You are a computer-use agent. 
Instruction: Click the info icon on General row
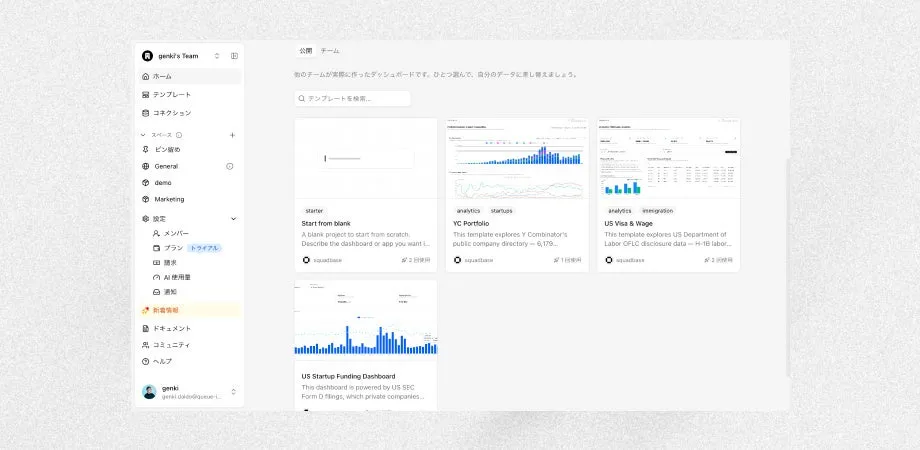coord(229,166)
